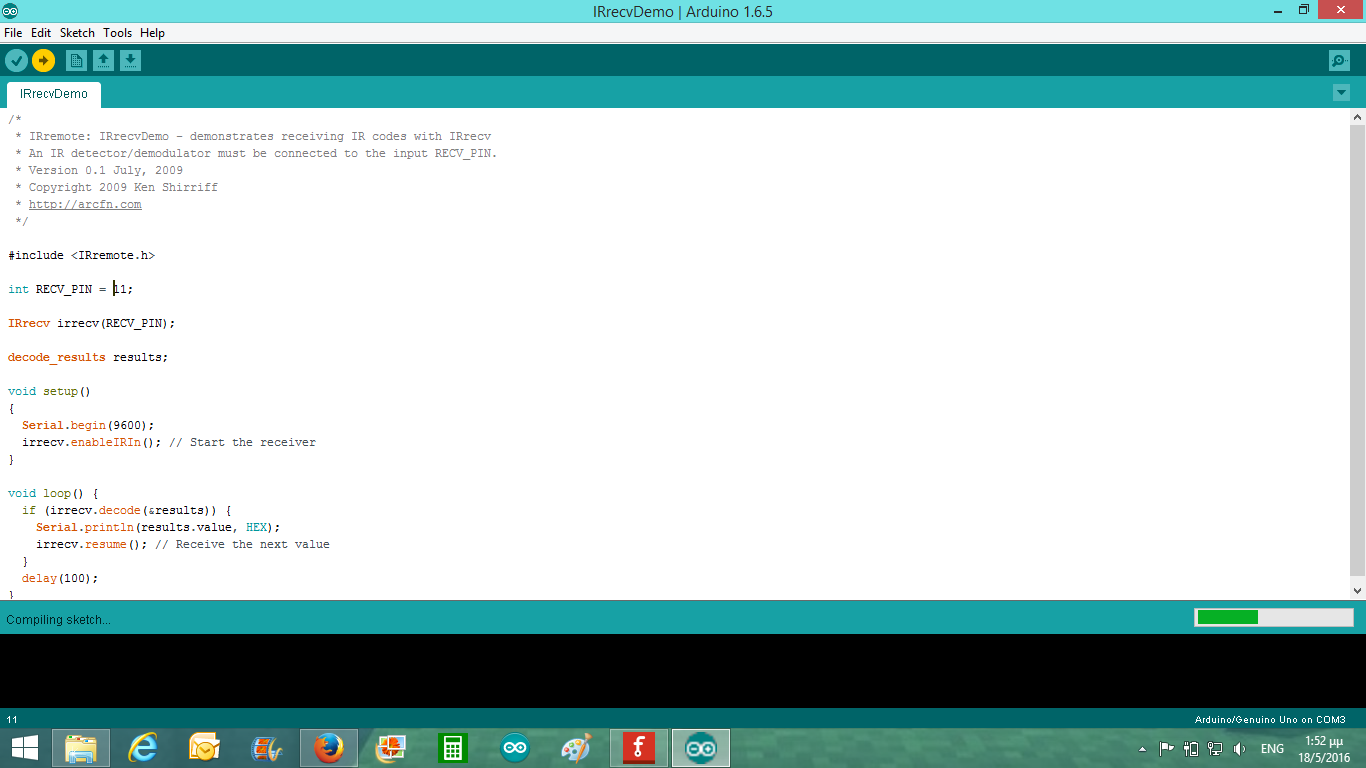Screen dimensions: 1366x768
Task: Click "Arduino/Genuino Uno on COM3" in the status bar
Action: (1270, 720)
